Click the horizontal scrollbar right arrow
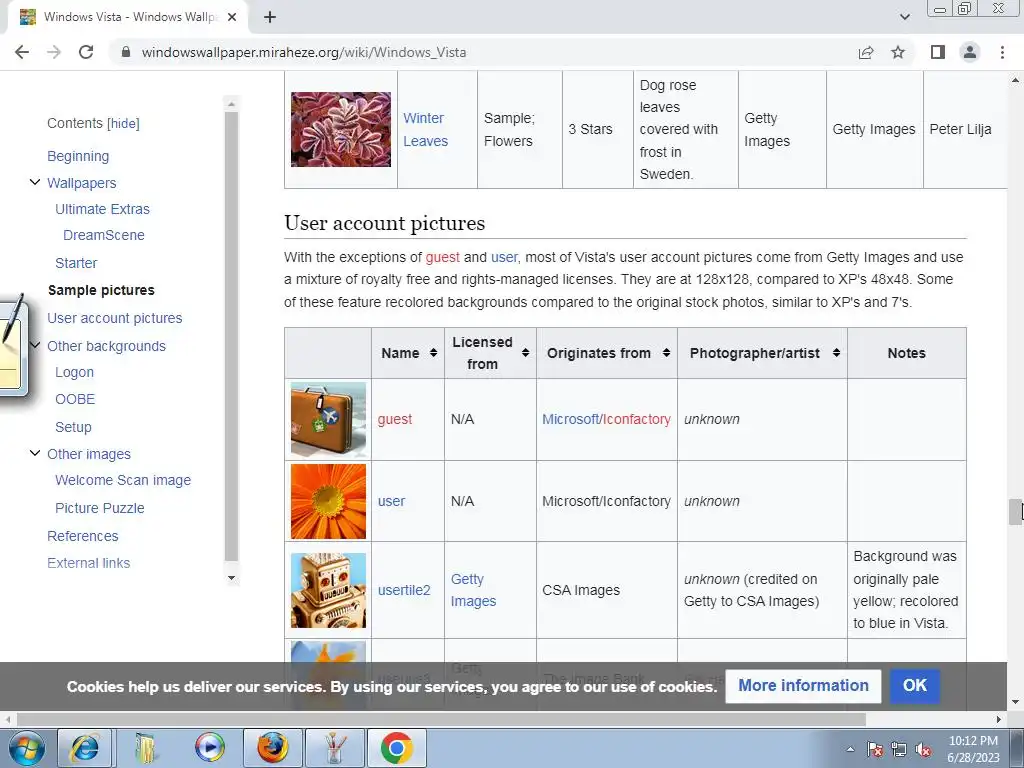Image resolution: width=1024 pixels, height=768 pixels. pos(999,719)
